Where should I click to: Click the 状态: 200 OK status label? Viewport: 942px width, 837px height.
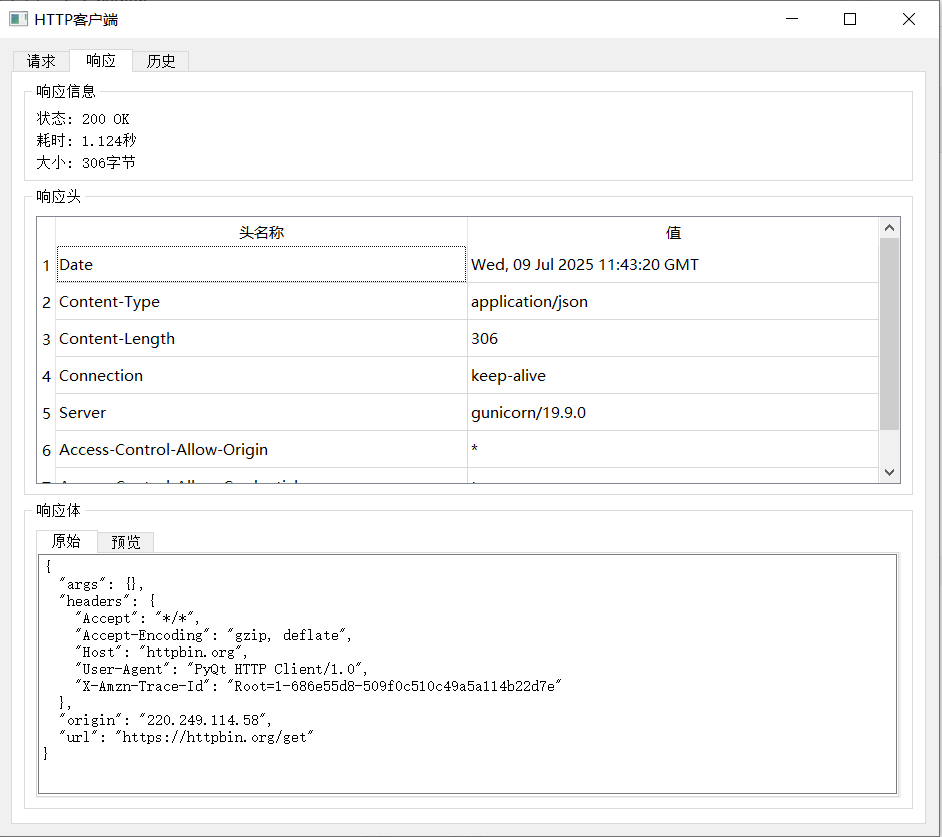pyautogui.click(x=83, y=119)
